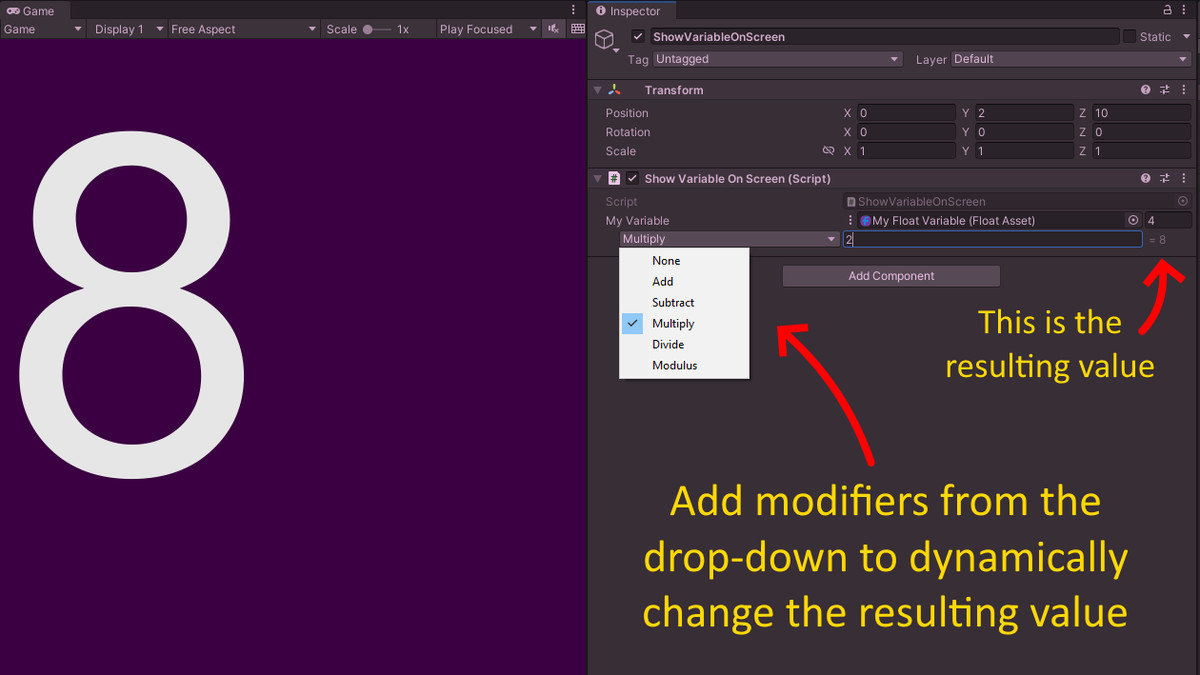The width and height of the screenshot is (1200, 675).
Task: Click the Scale Z field
Action: tap(1141, 151)
